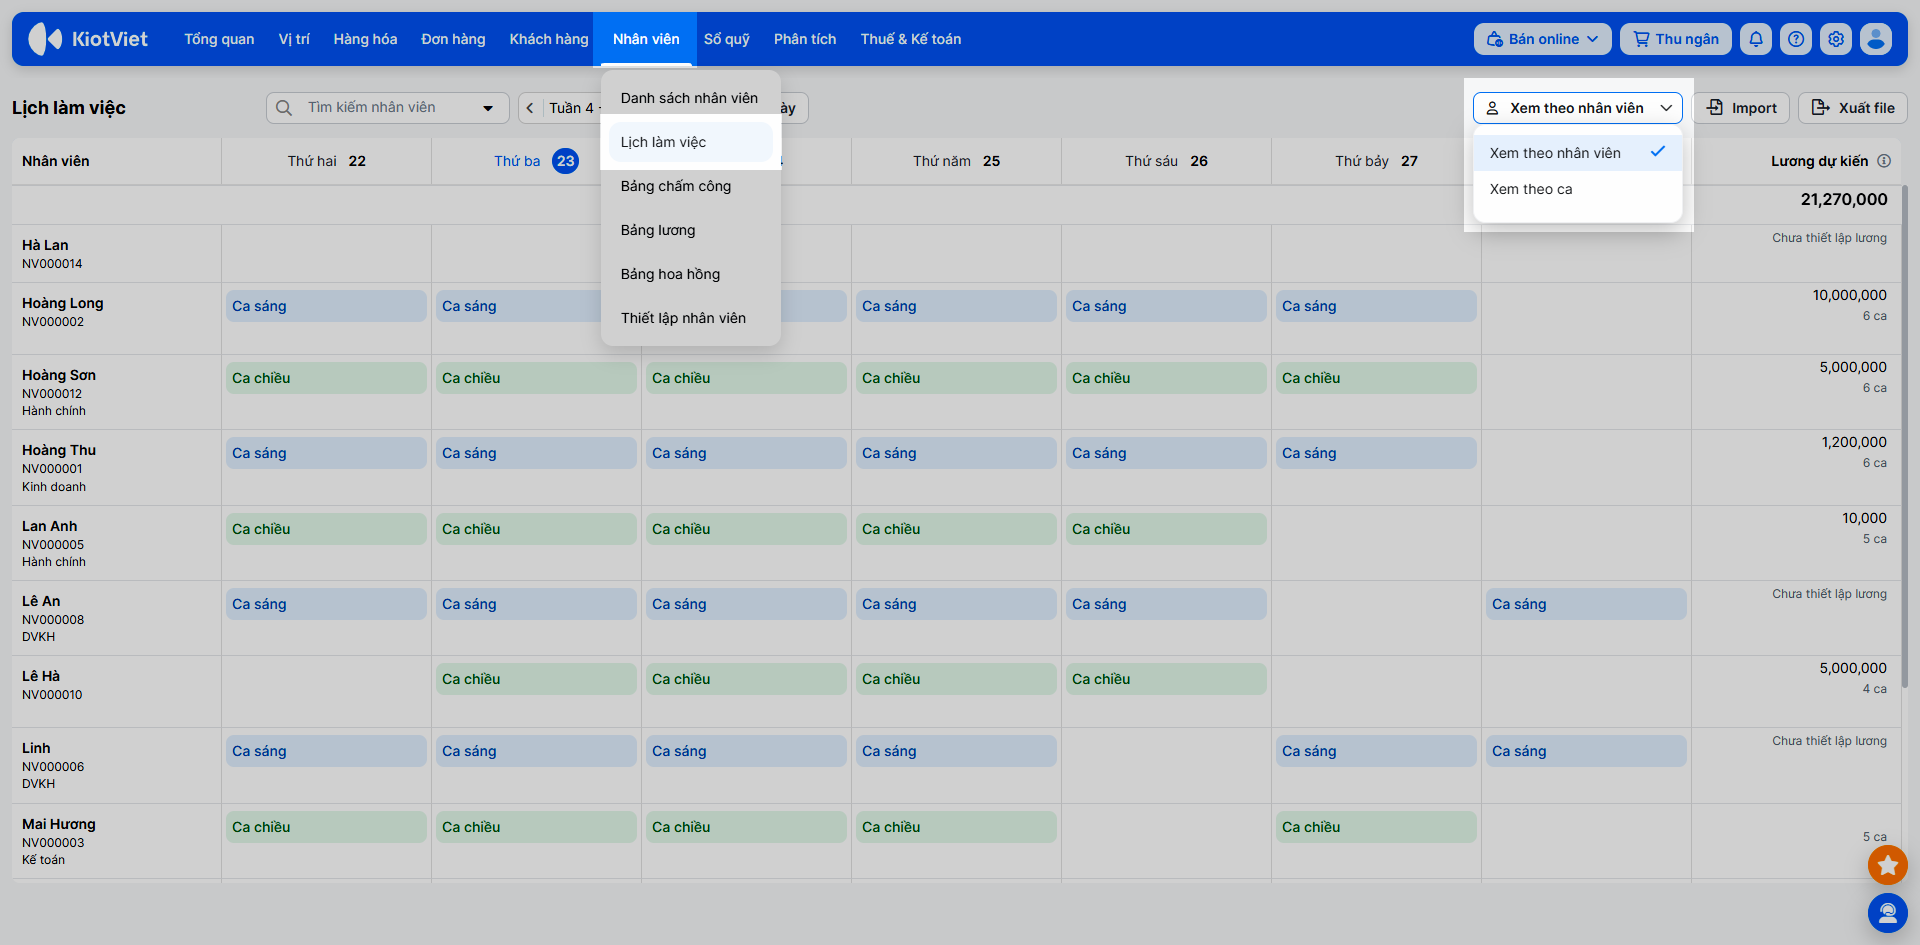Click the Thu ngân button

(x=1676, y=39)
